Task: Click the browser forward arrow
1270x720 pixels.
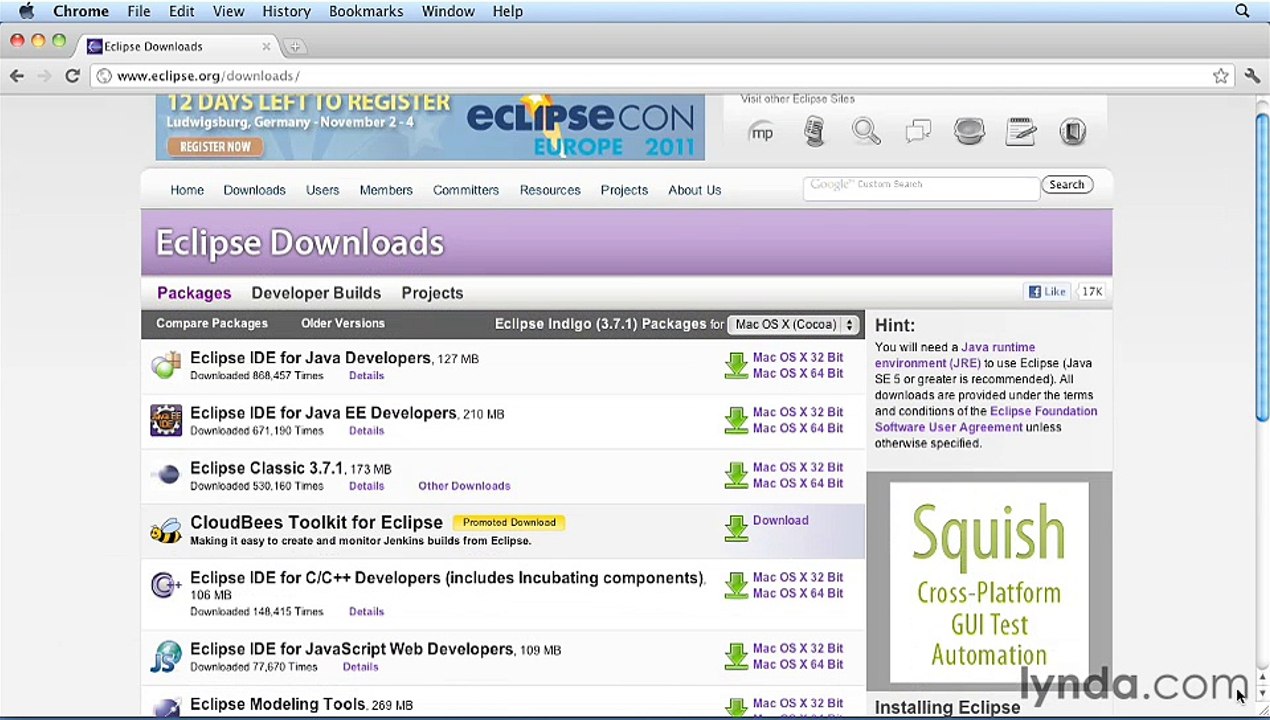Action: click(x=44, y=76)
